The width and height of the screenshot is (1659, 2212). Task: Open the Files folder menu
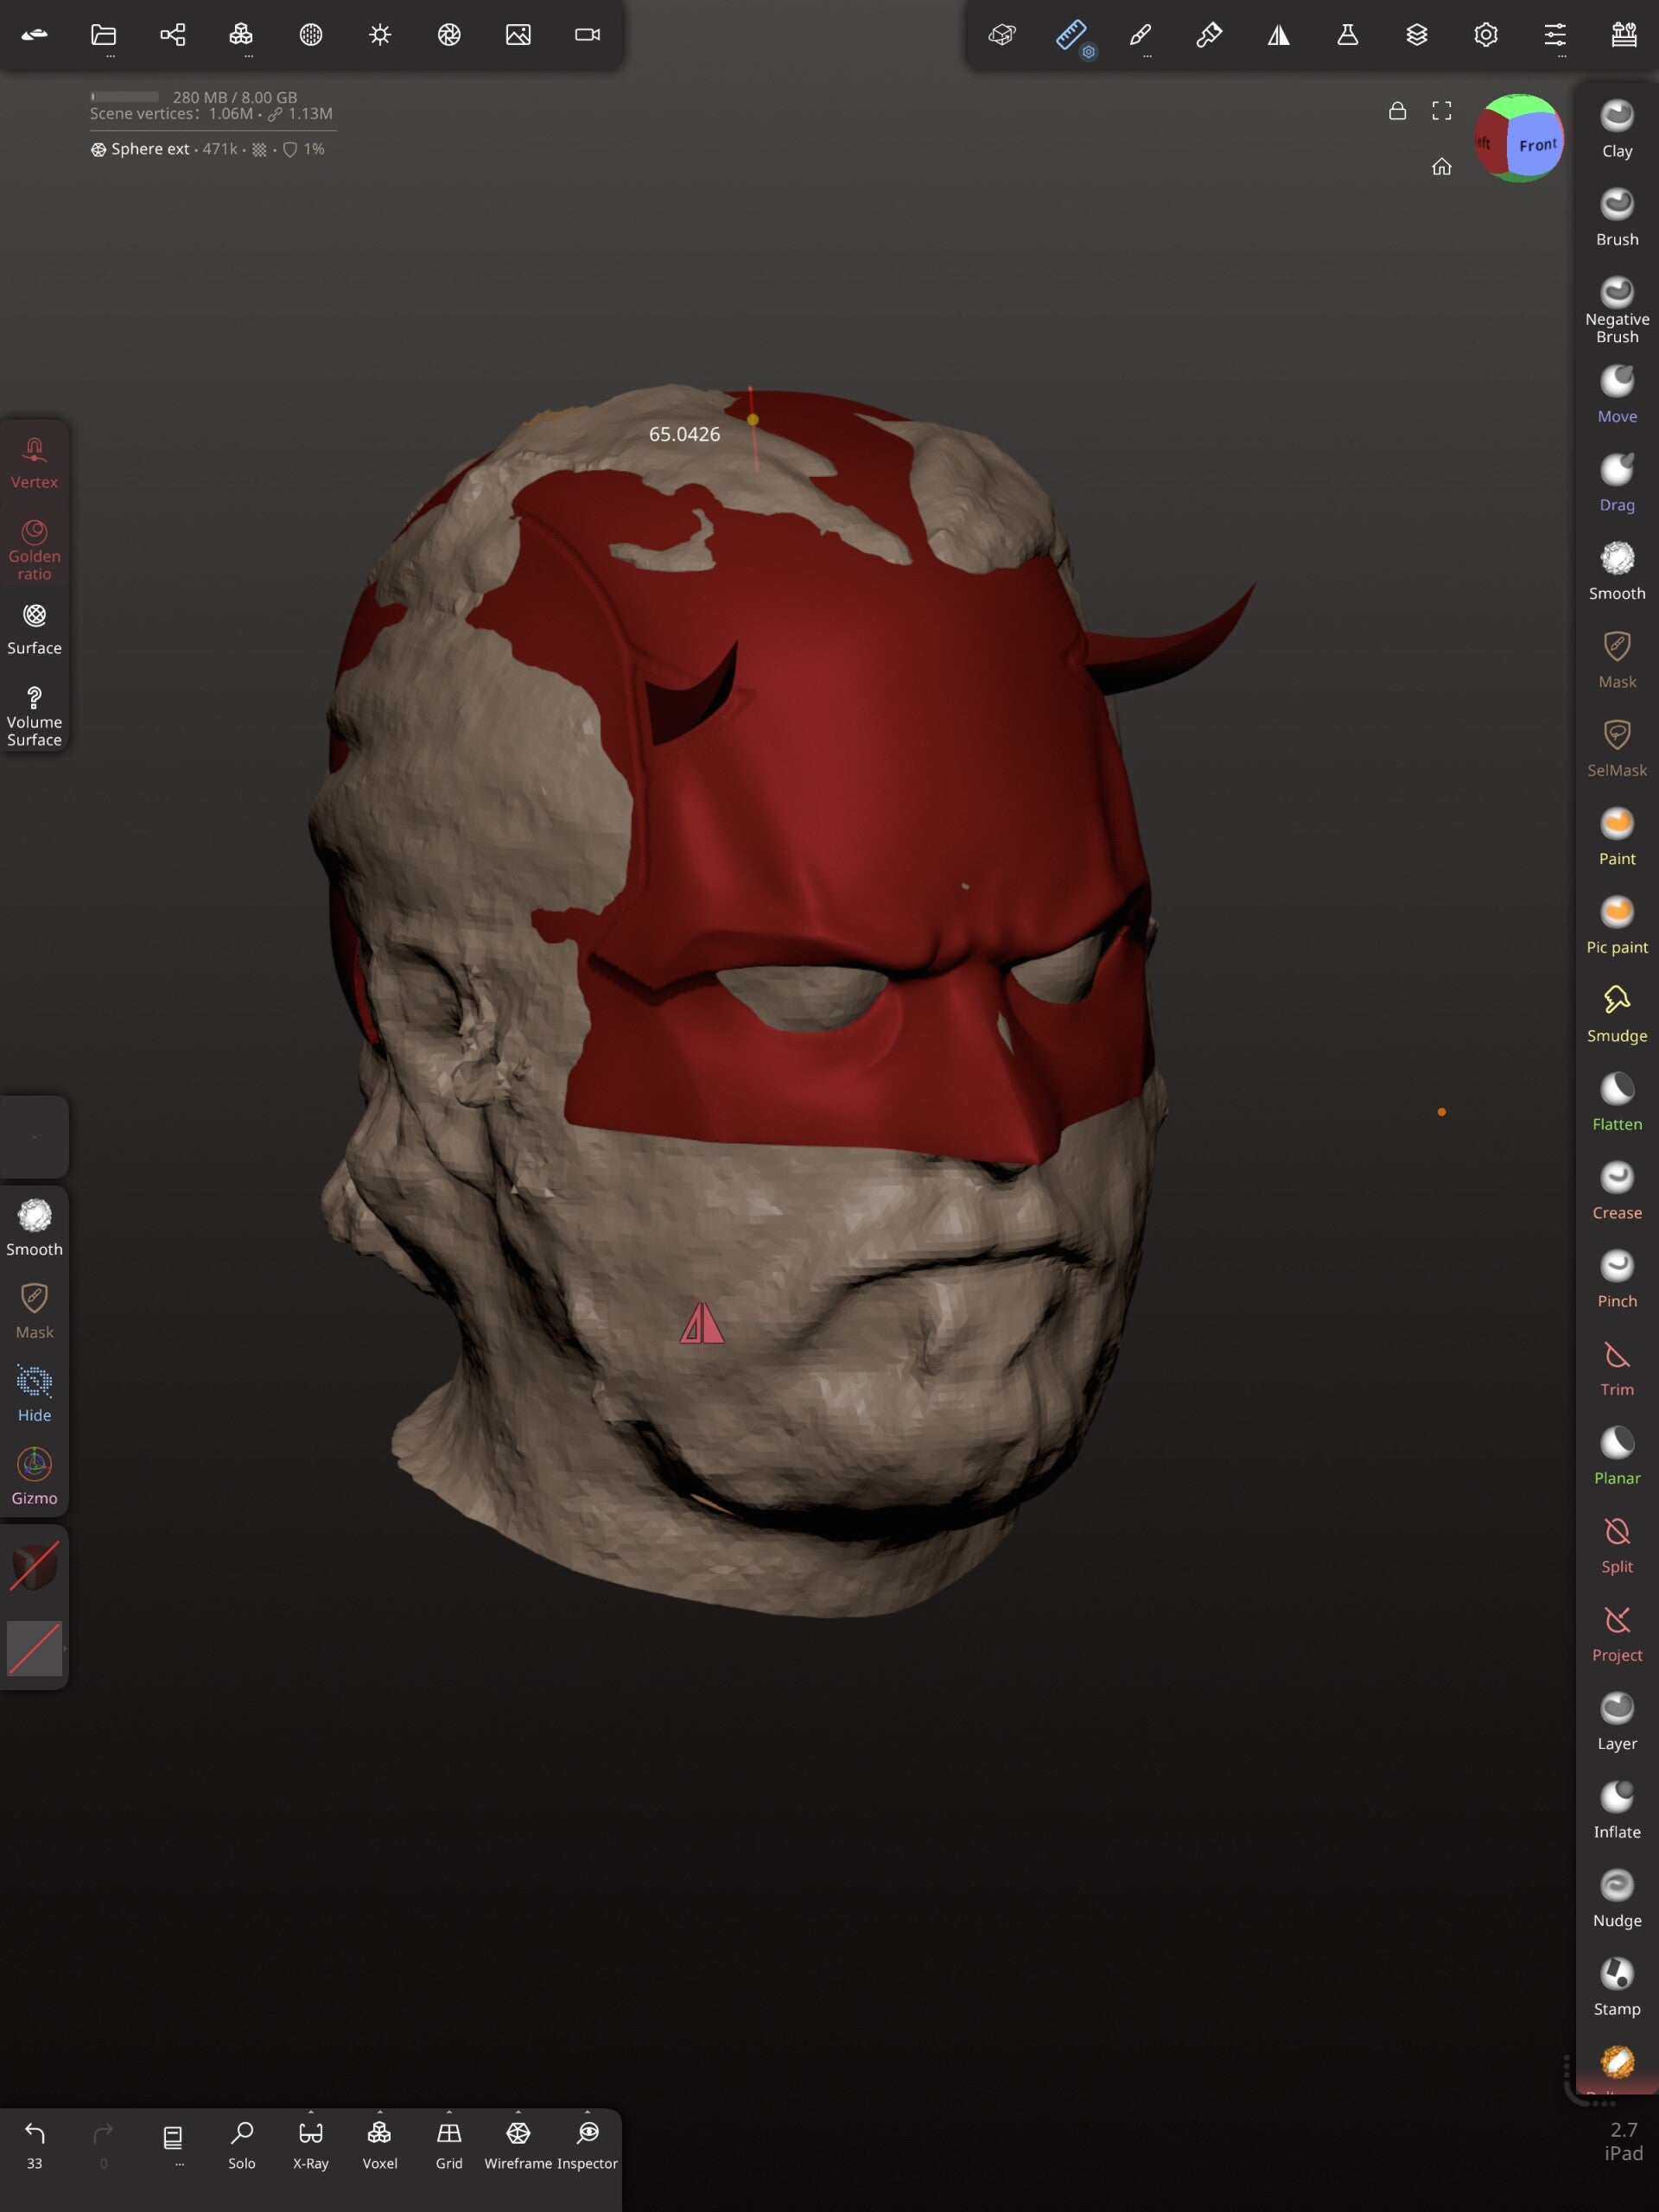tap(103, 35)
